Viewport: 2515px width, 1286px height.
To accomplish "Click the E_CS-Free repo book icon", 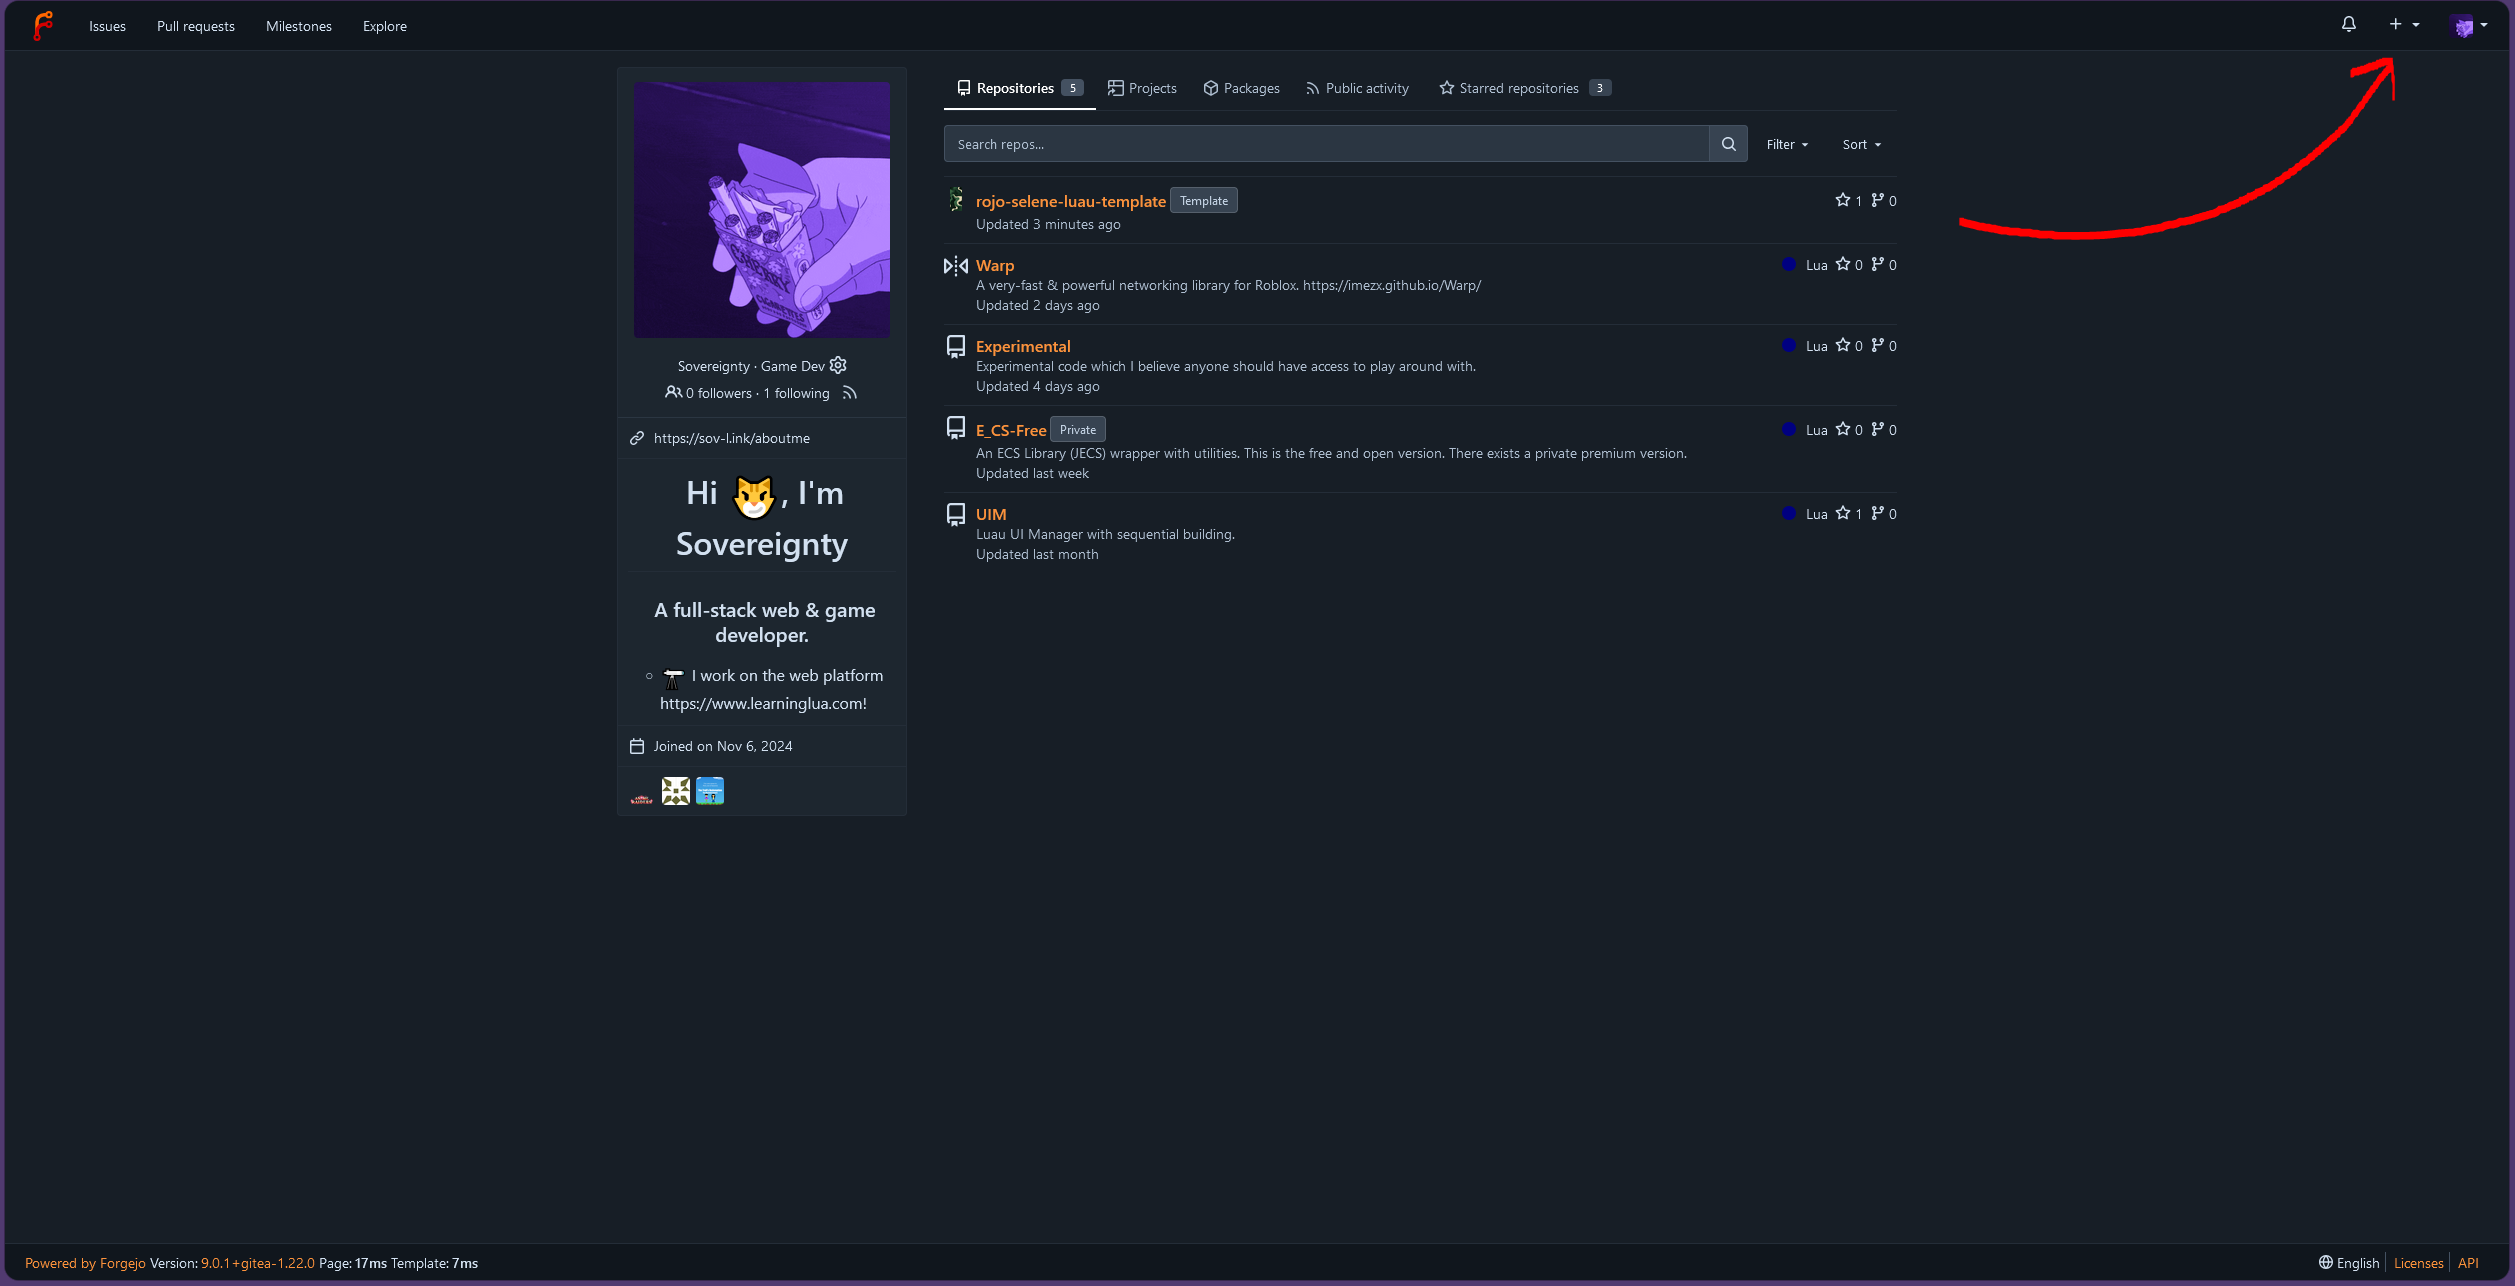I will pos(956,428).
